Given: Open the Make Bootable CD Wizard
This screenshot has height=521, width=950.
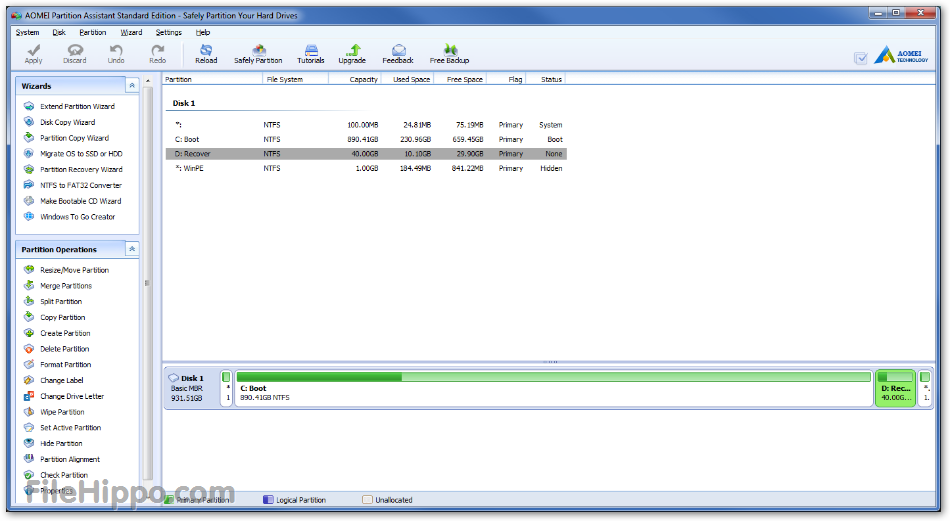Looking at the screenshot, I should tap(80, 201).
